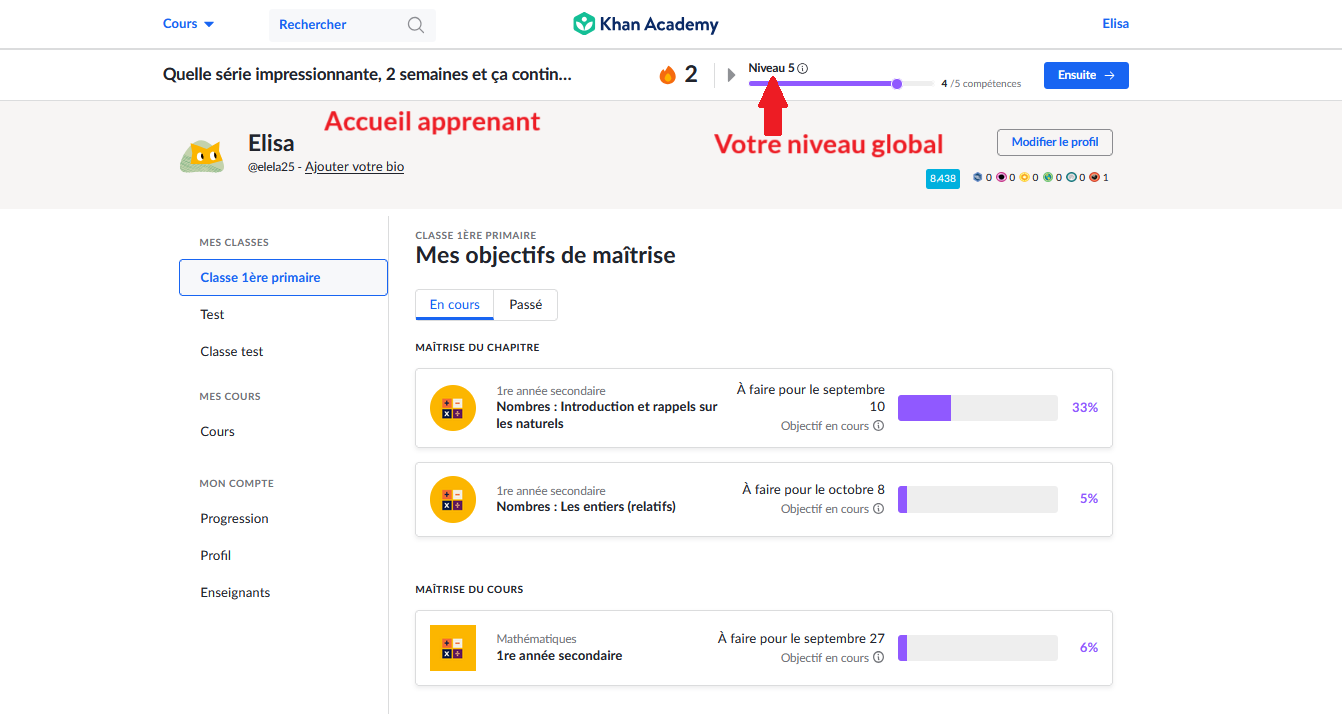
Task: Open the bold 1re année secondaire course title
Action: [559, 656]
